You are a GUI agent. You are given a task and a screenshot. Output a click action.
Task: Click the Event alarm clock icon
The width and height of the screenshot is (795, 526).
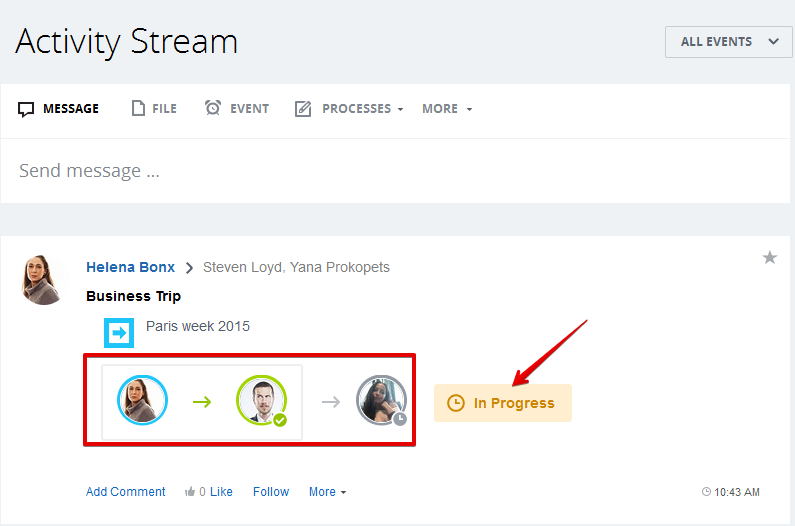click(x=213, y=108)
